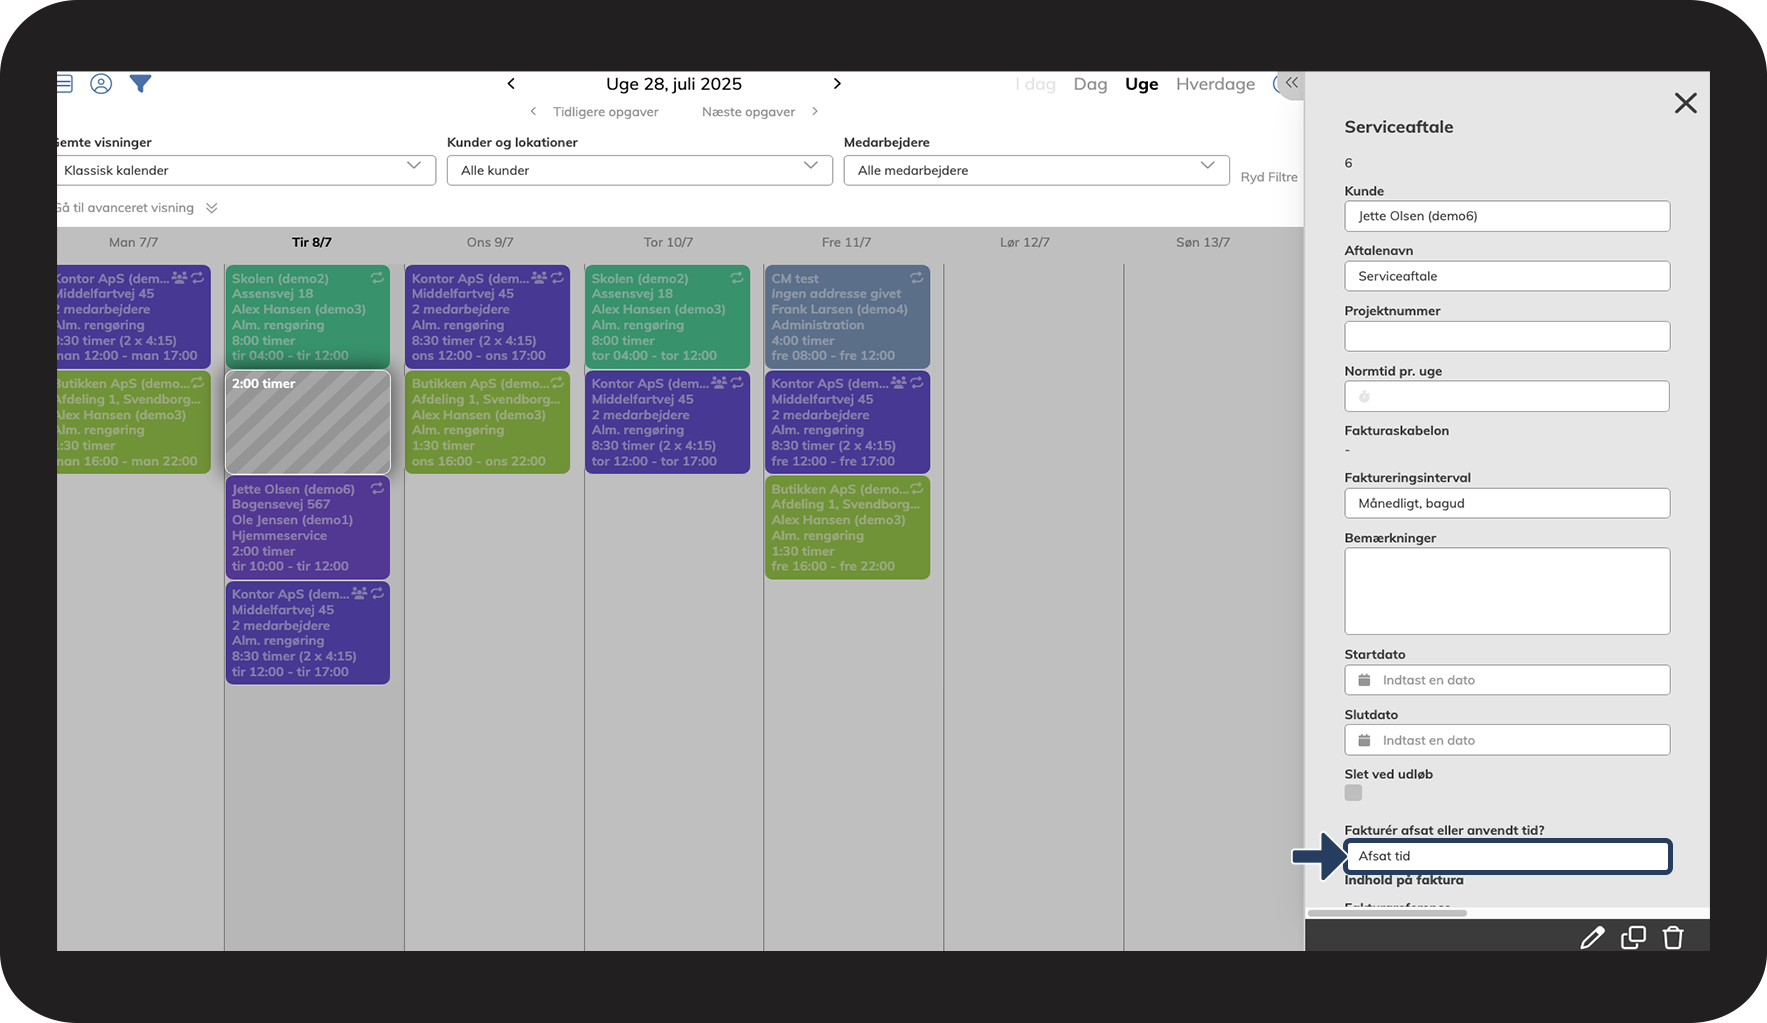Click Tidligere opgaver link
The width and height of the screenshot is (1767, 1023).
pos(605,112)
